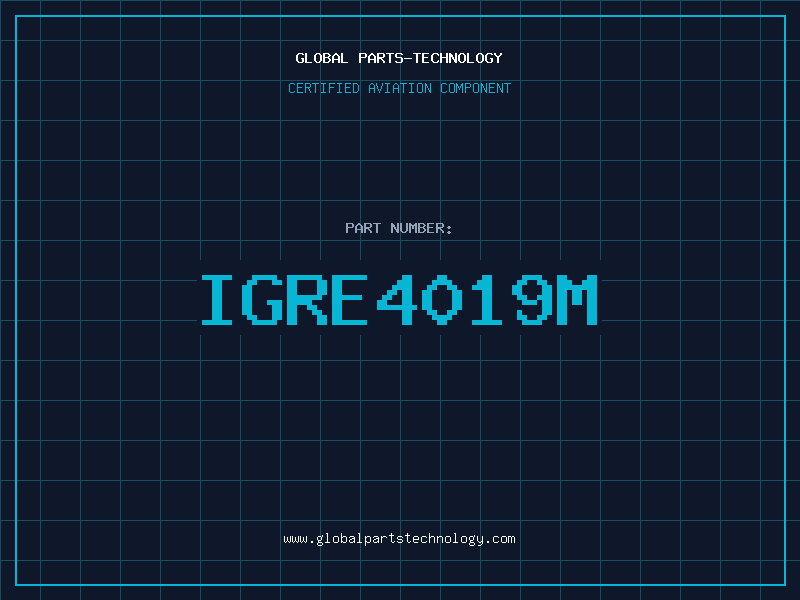Screen dimensions: 800x600
Task: Click the word CERTIFIED in the subtitle
Action: click(323, 88)
